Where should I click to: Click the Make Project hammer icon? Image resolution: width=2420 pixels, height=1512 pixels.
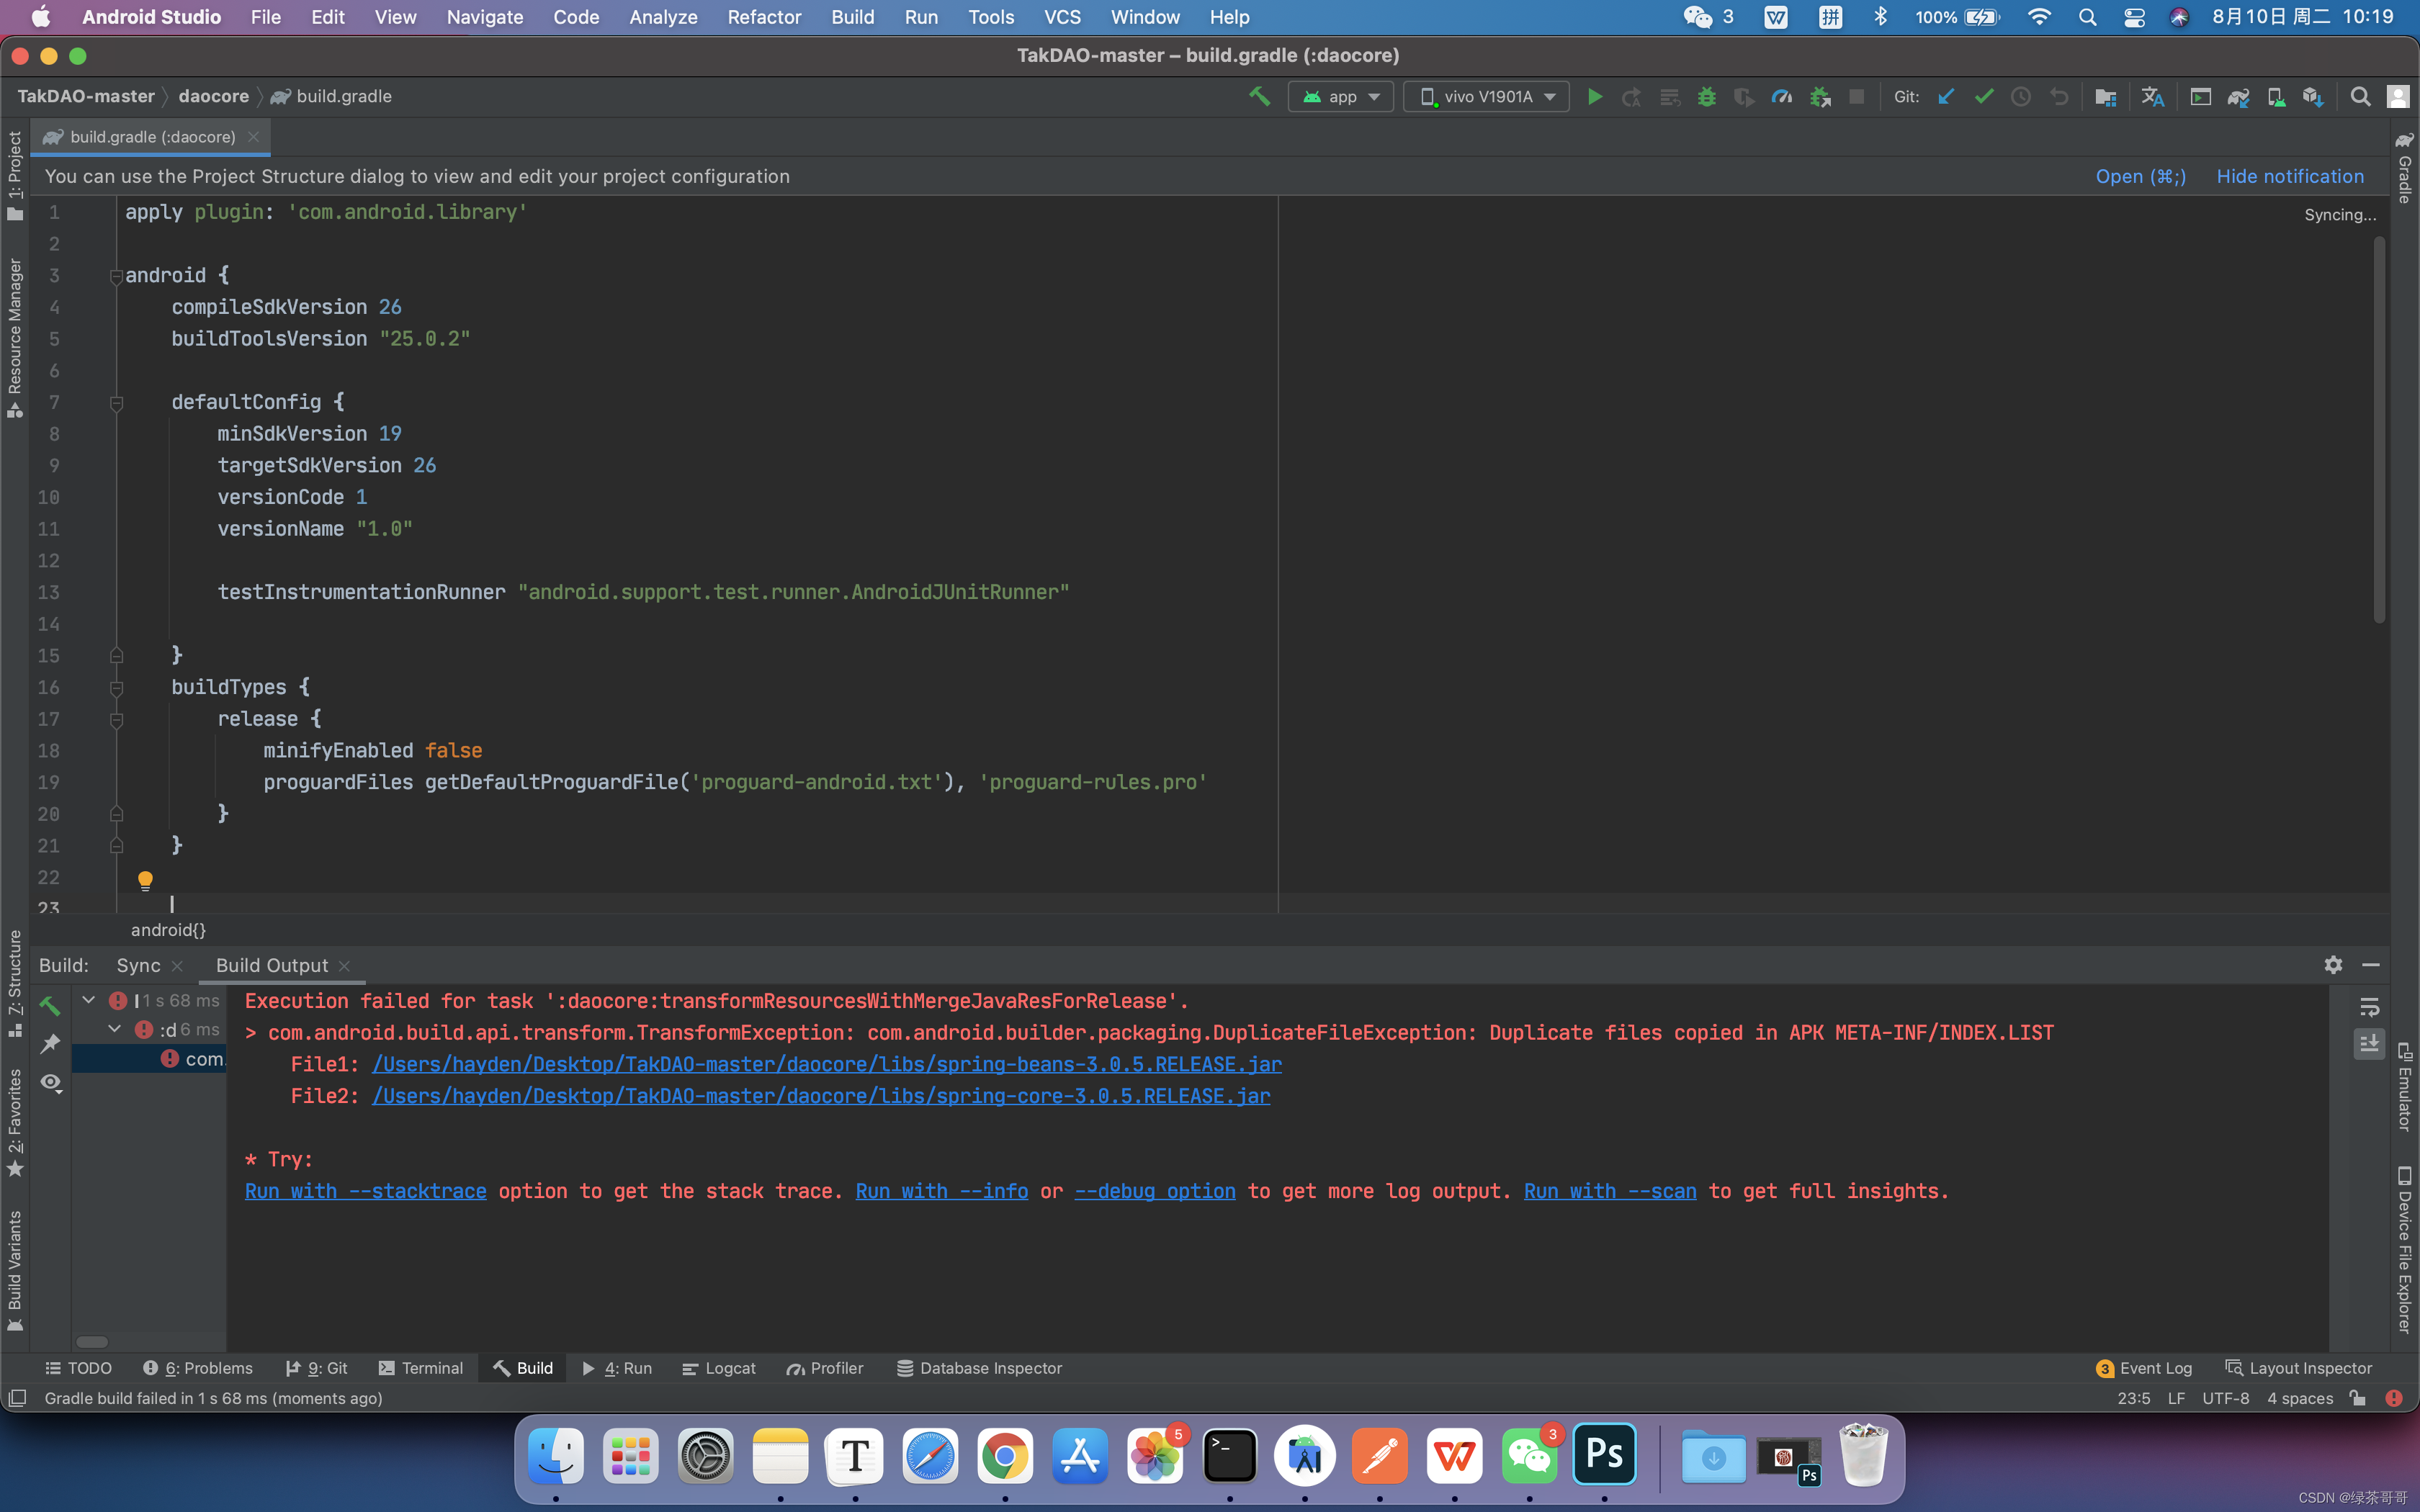(1259, 97)
